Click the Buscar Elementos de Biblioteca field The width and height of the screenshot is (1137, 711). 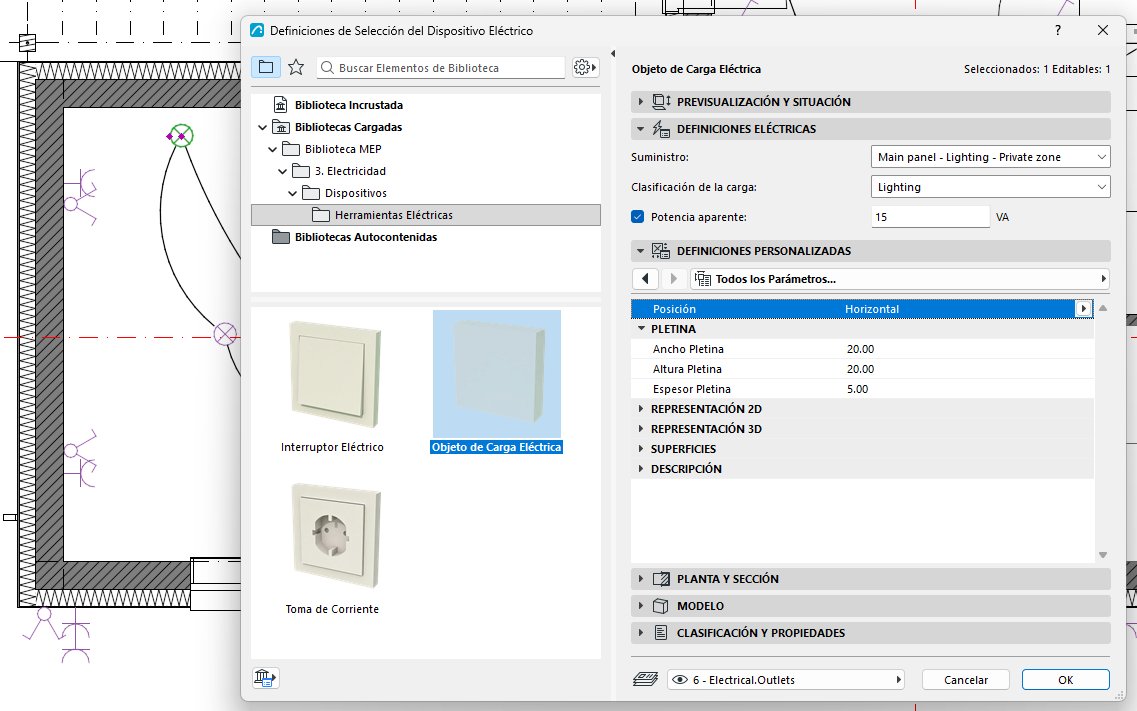[x=441, y=67]
